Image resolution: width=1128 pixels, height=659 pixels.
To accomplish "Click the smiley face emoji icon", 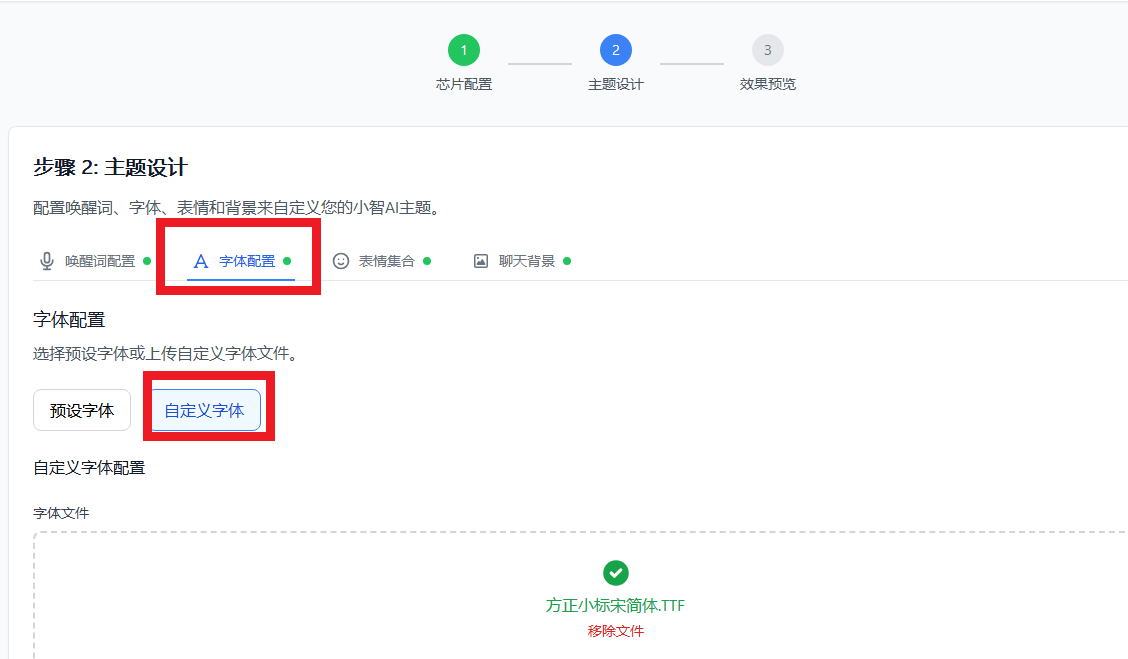I will tap(341, 261).
